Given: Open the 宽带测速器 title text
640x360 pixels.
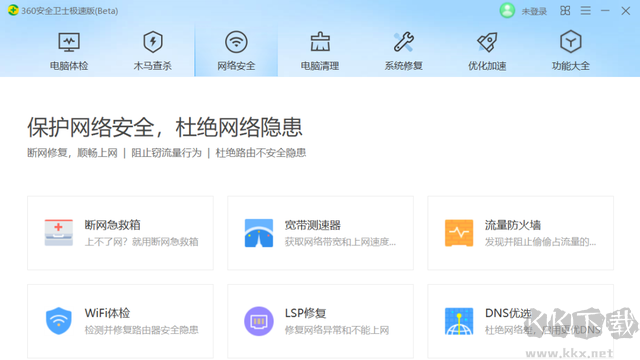Looking at the screenshot, I should [x=313, y=225].
